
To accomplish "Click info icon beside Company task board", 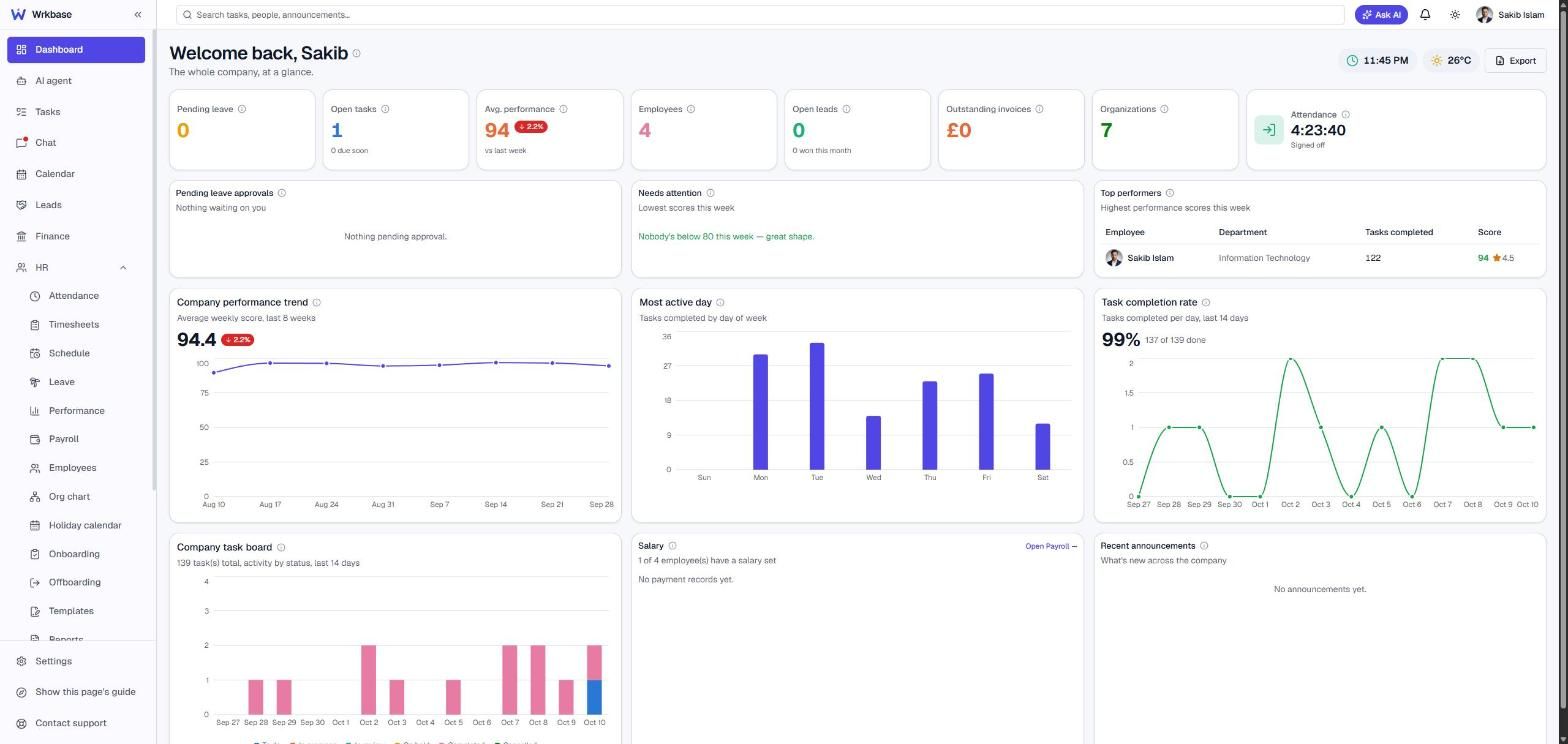I will [281, 547].
